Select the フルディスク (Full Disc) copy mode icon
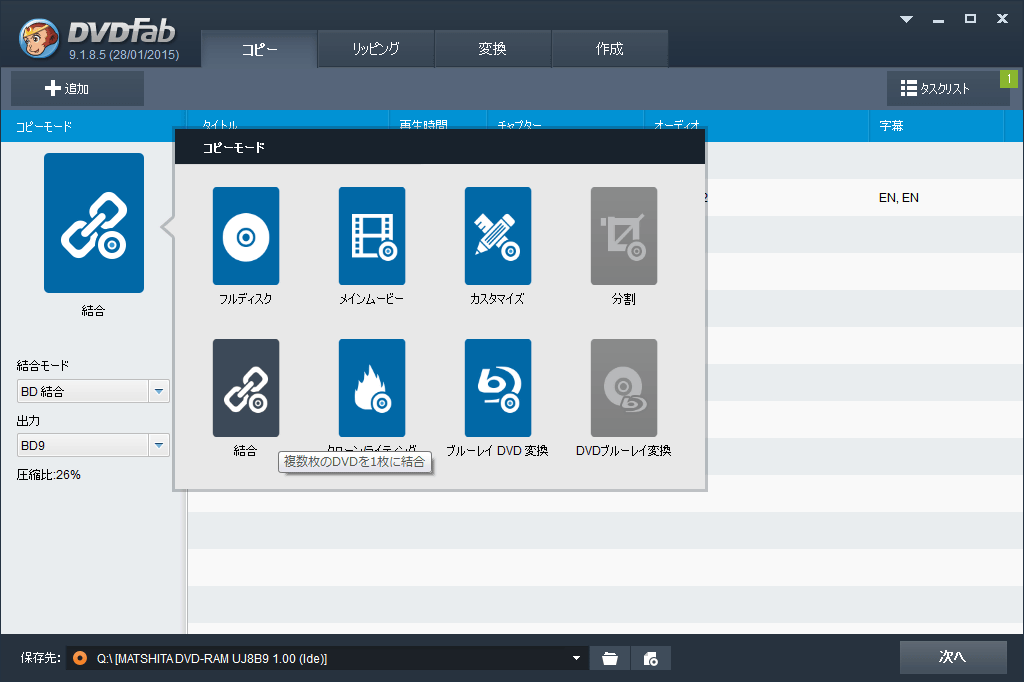 [x=246, y=236]
